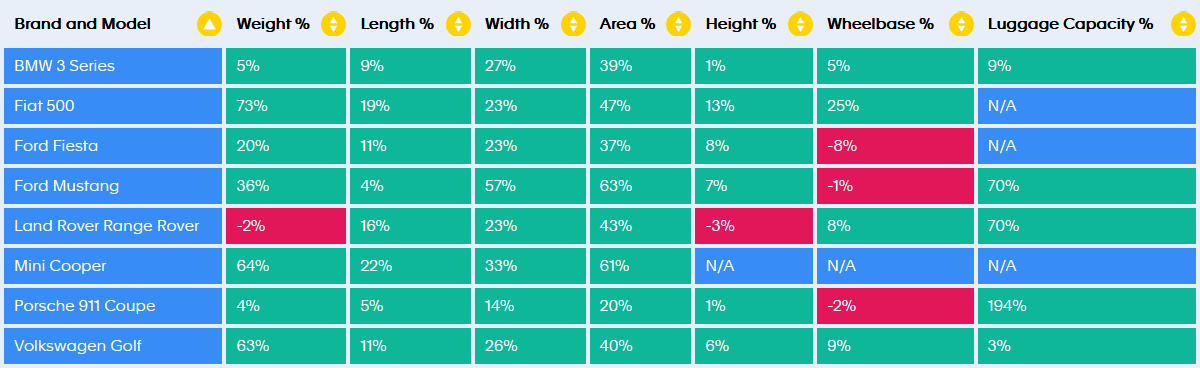Click Luggage Capacity % sort icon
1200x368 pixels.
(x=1177, y=24)
